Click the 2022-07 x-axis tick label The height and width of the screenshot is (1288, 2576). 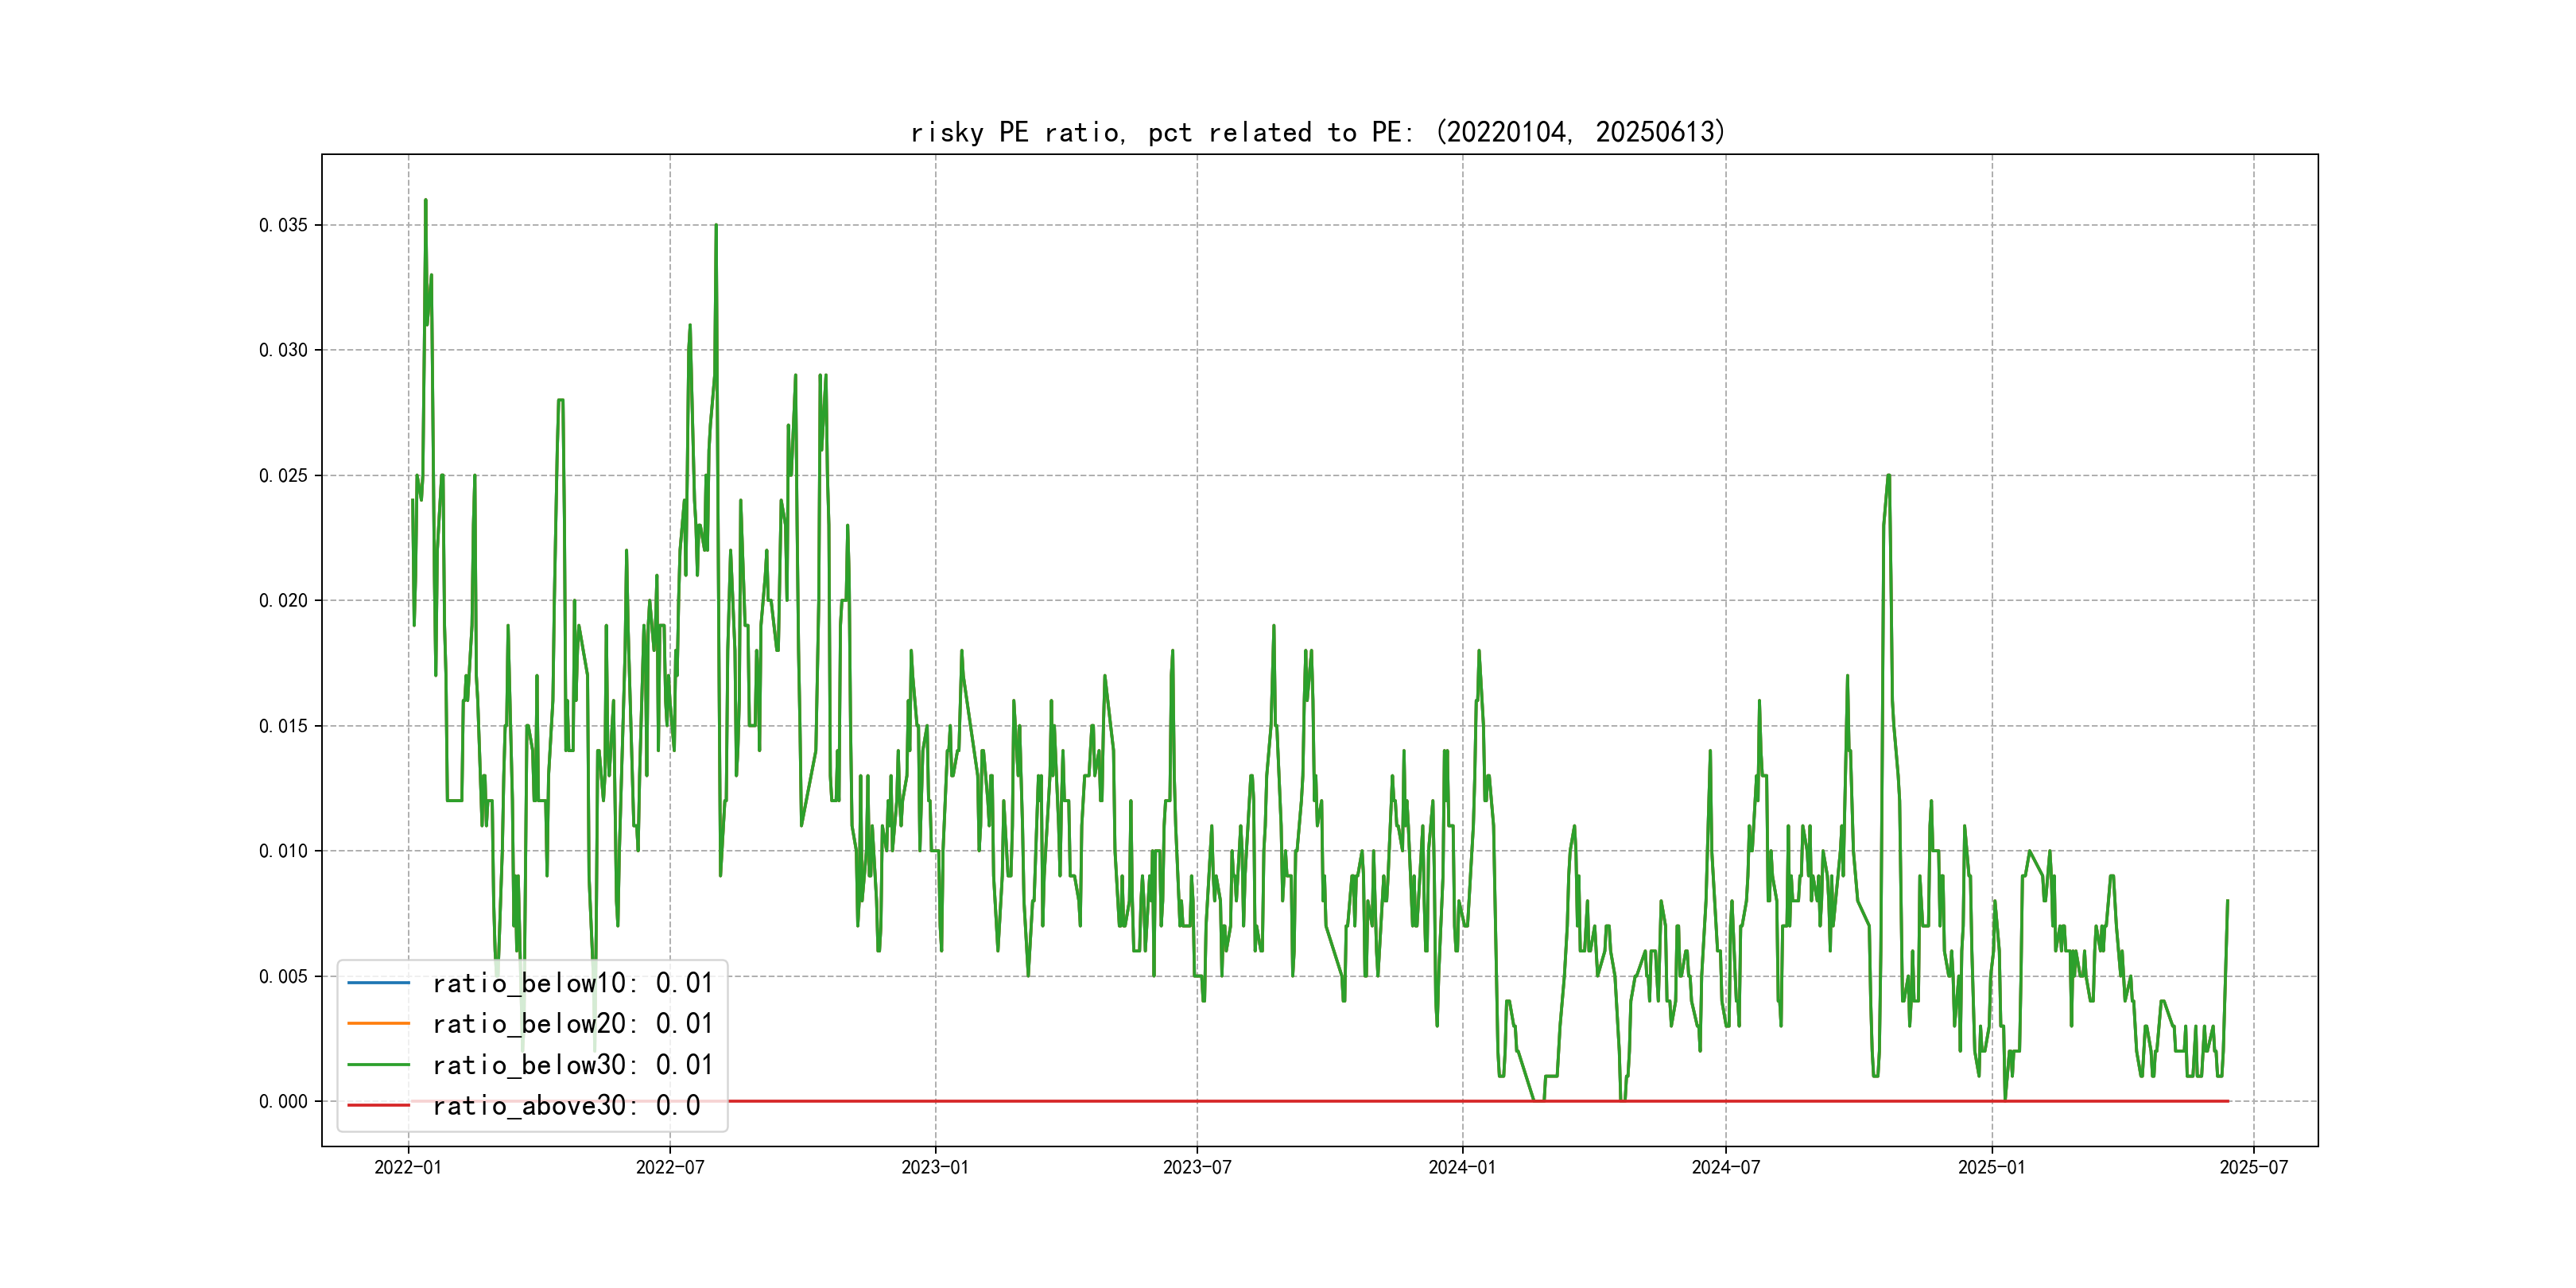pos(670,1167)
